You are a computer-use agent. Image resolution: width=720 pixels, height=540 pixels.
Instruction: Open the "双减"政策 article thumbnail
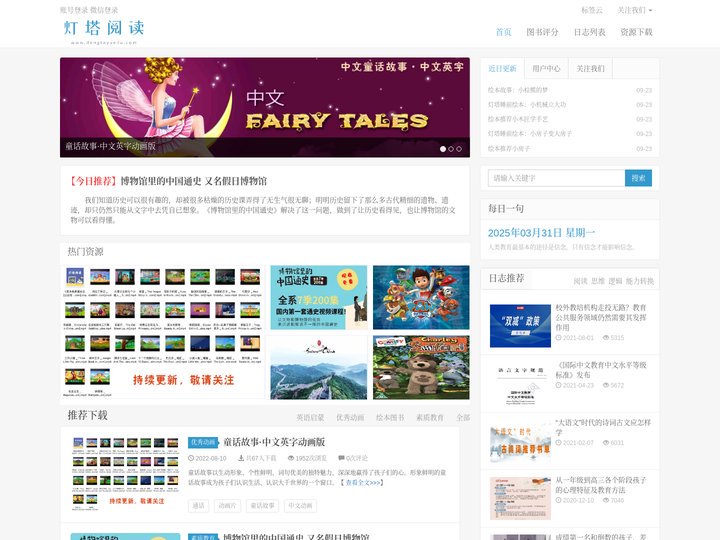click(x=520, y=326)
